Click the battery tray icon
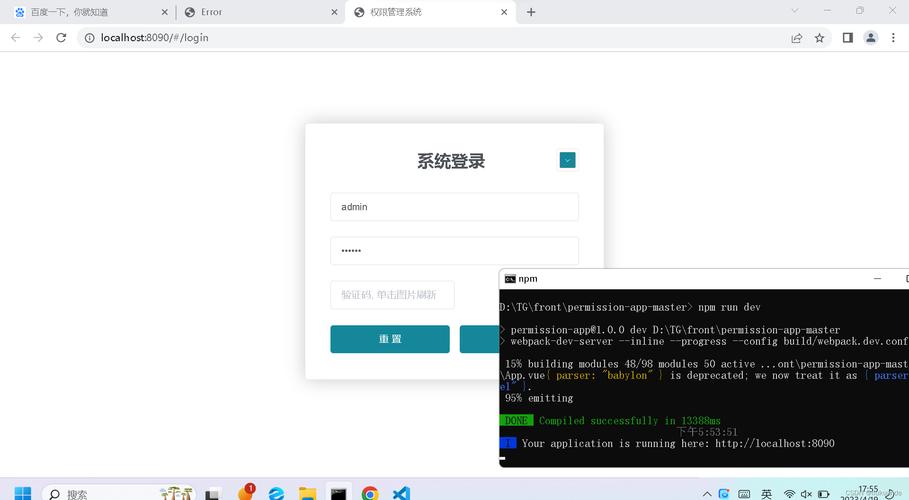The width and height of the screenshot is (909, 500). click(x=824, y=494)
